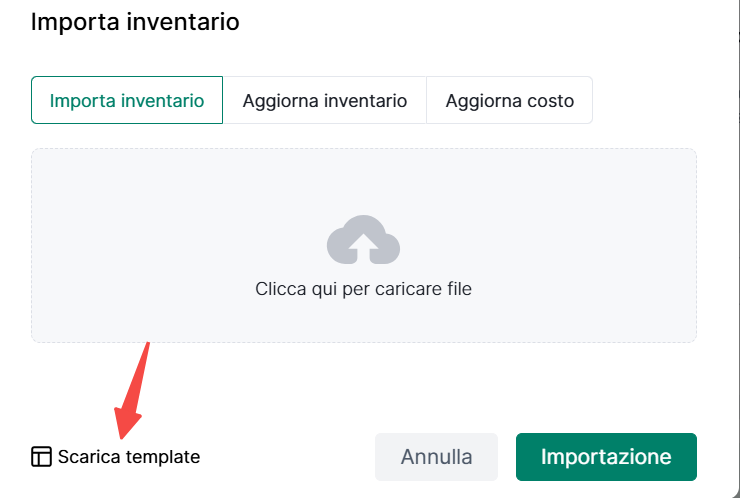
Task: Download template via Scarica template link
Action: click(x=129, y=457)
